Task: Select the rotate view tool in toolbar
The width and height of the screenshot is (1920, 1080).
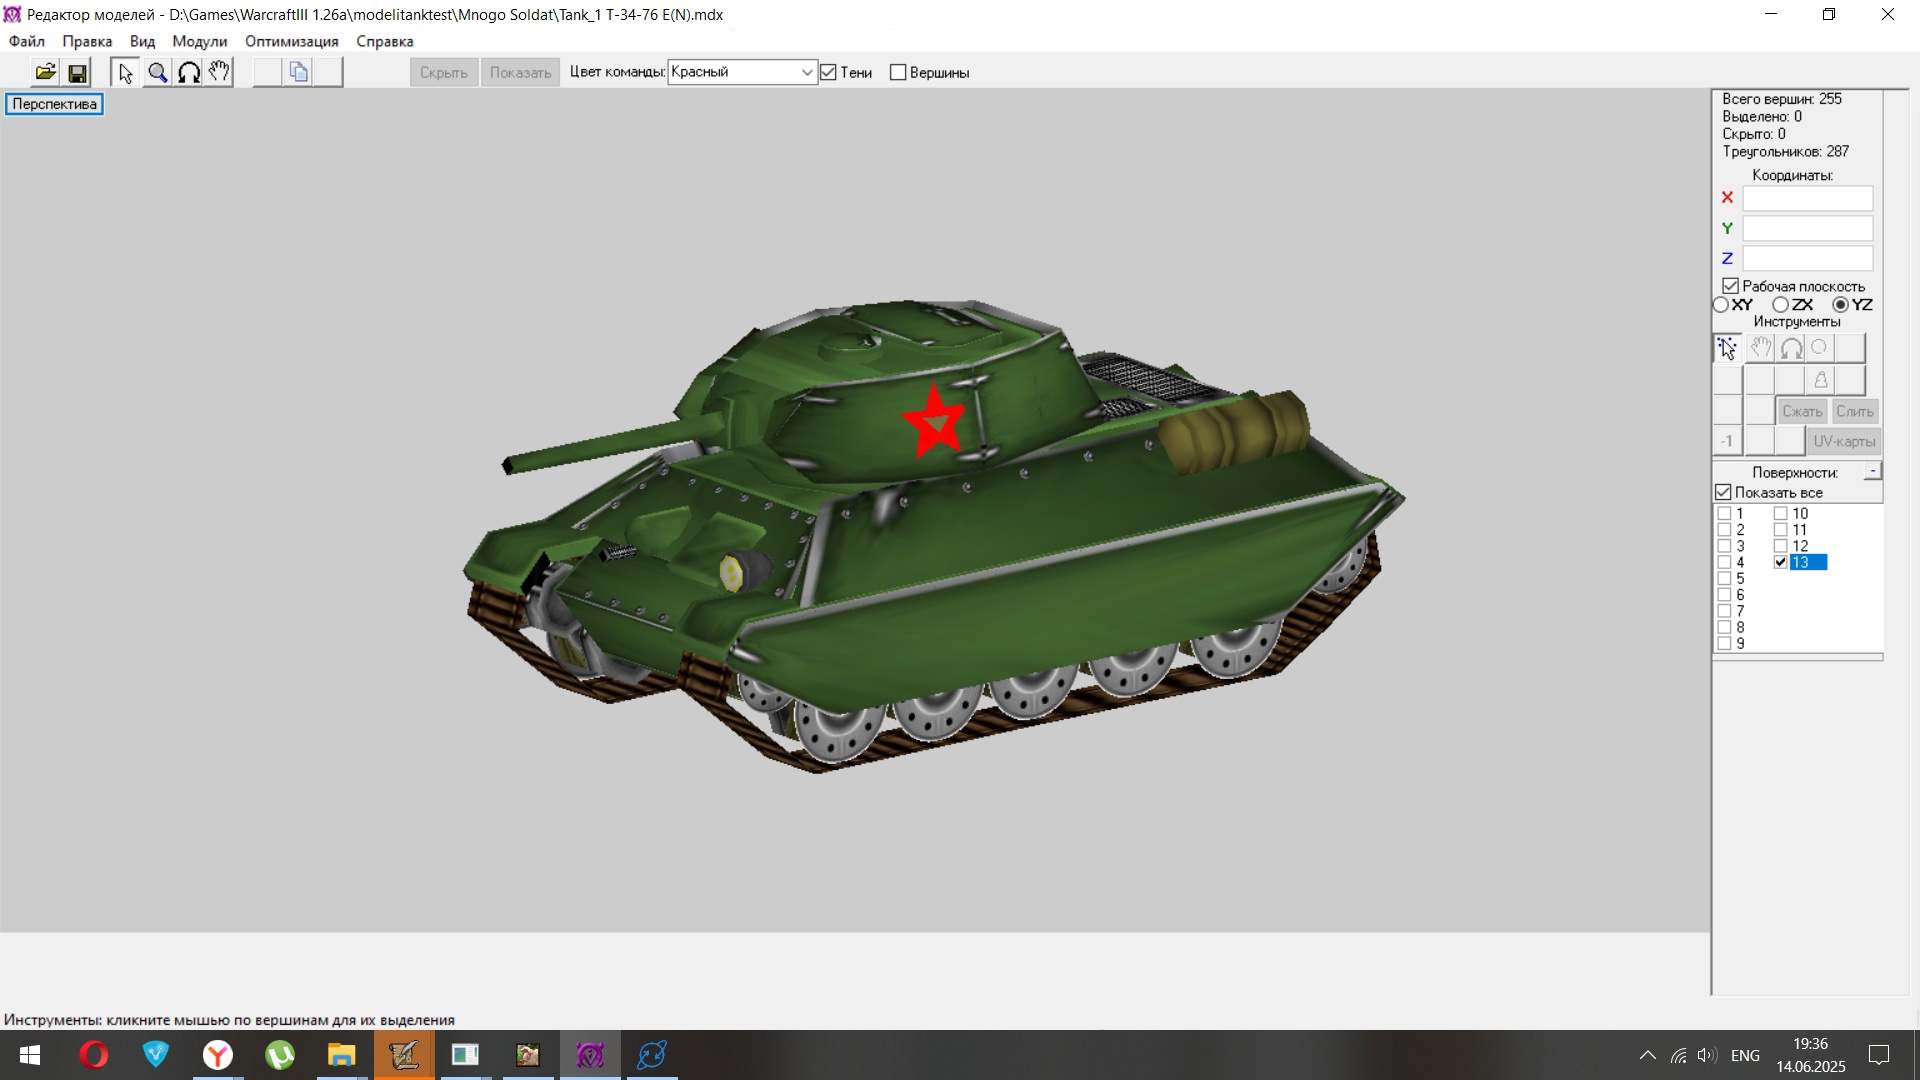Action: 189,72
